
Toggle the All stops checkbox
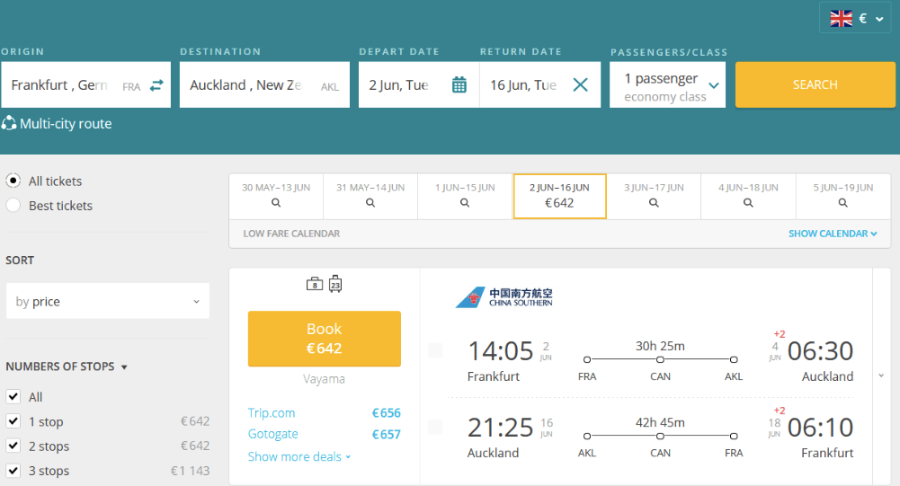pos(13,396)
